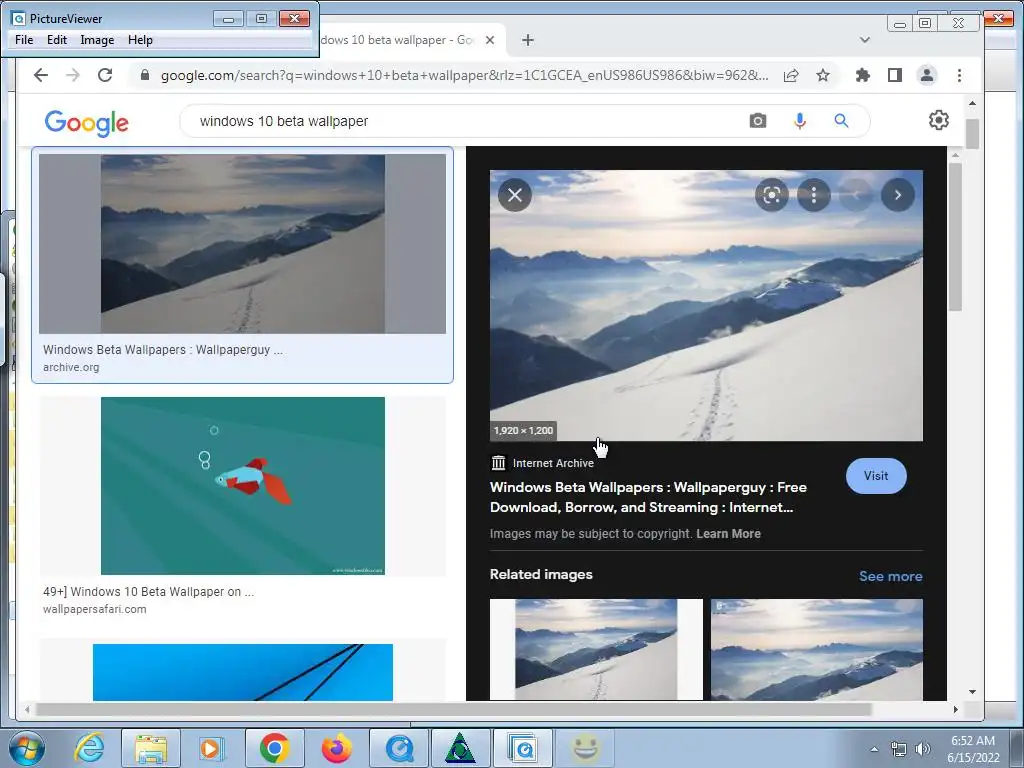This screenshot has width=1024, height=768.
Task: Open the Chrome three-dot menu
Action: [959, 75]
